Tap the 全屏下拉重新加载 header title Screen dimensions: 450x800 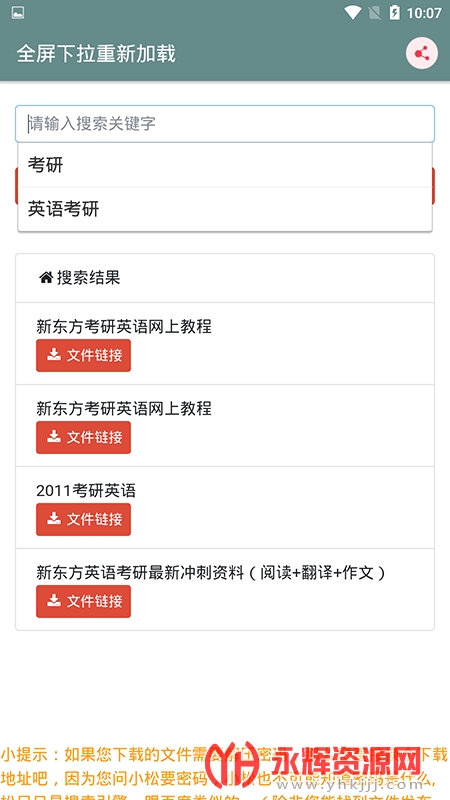pos(96,54)
